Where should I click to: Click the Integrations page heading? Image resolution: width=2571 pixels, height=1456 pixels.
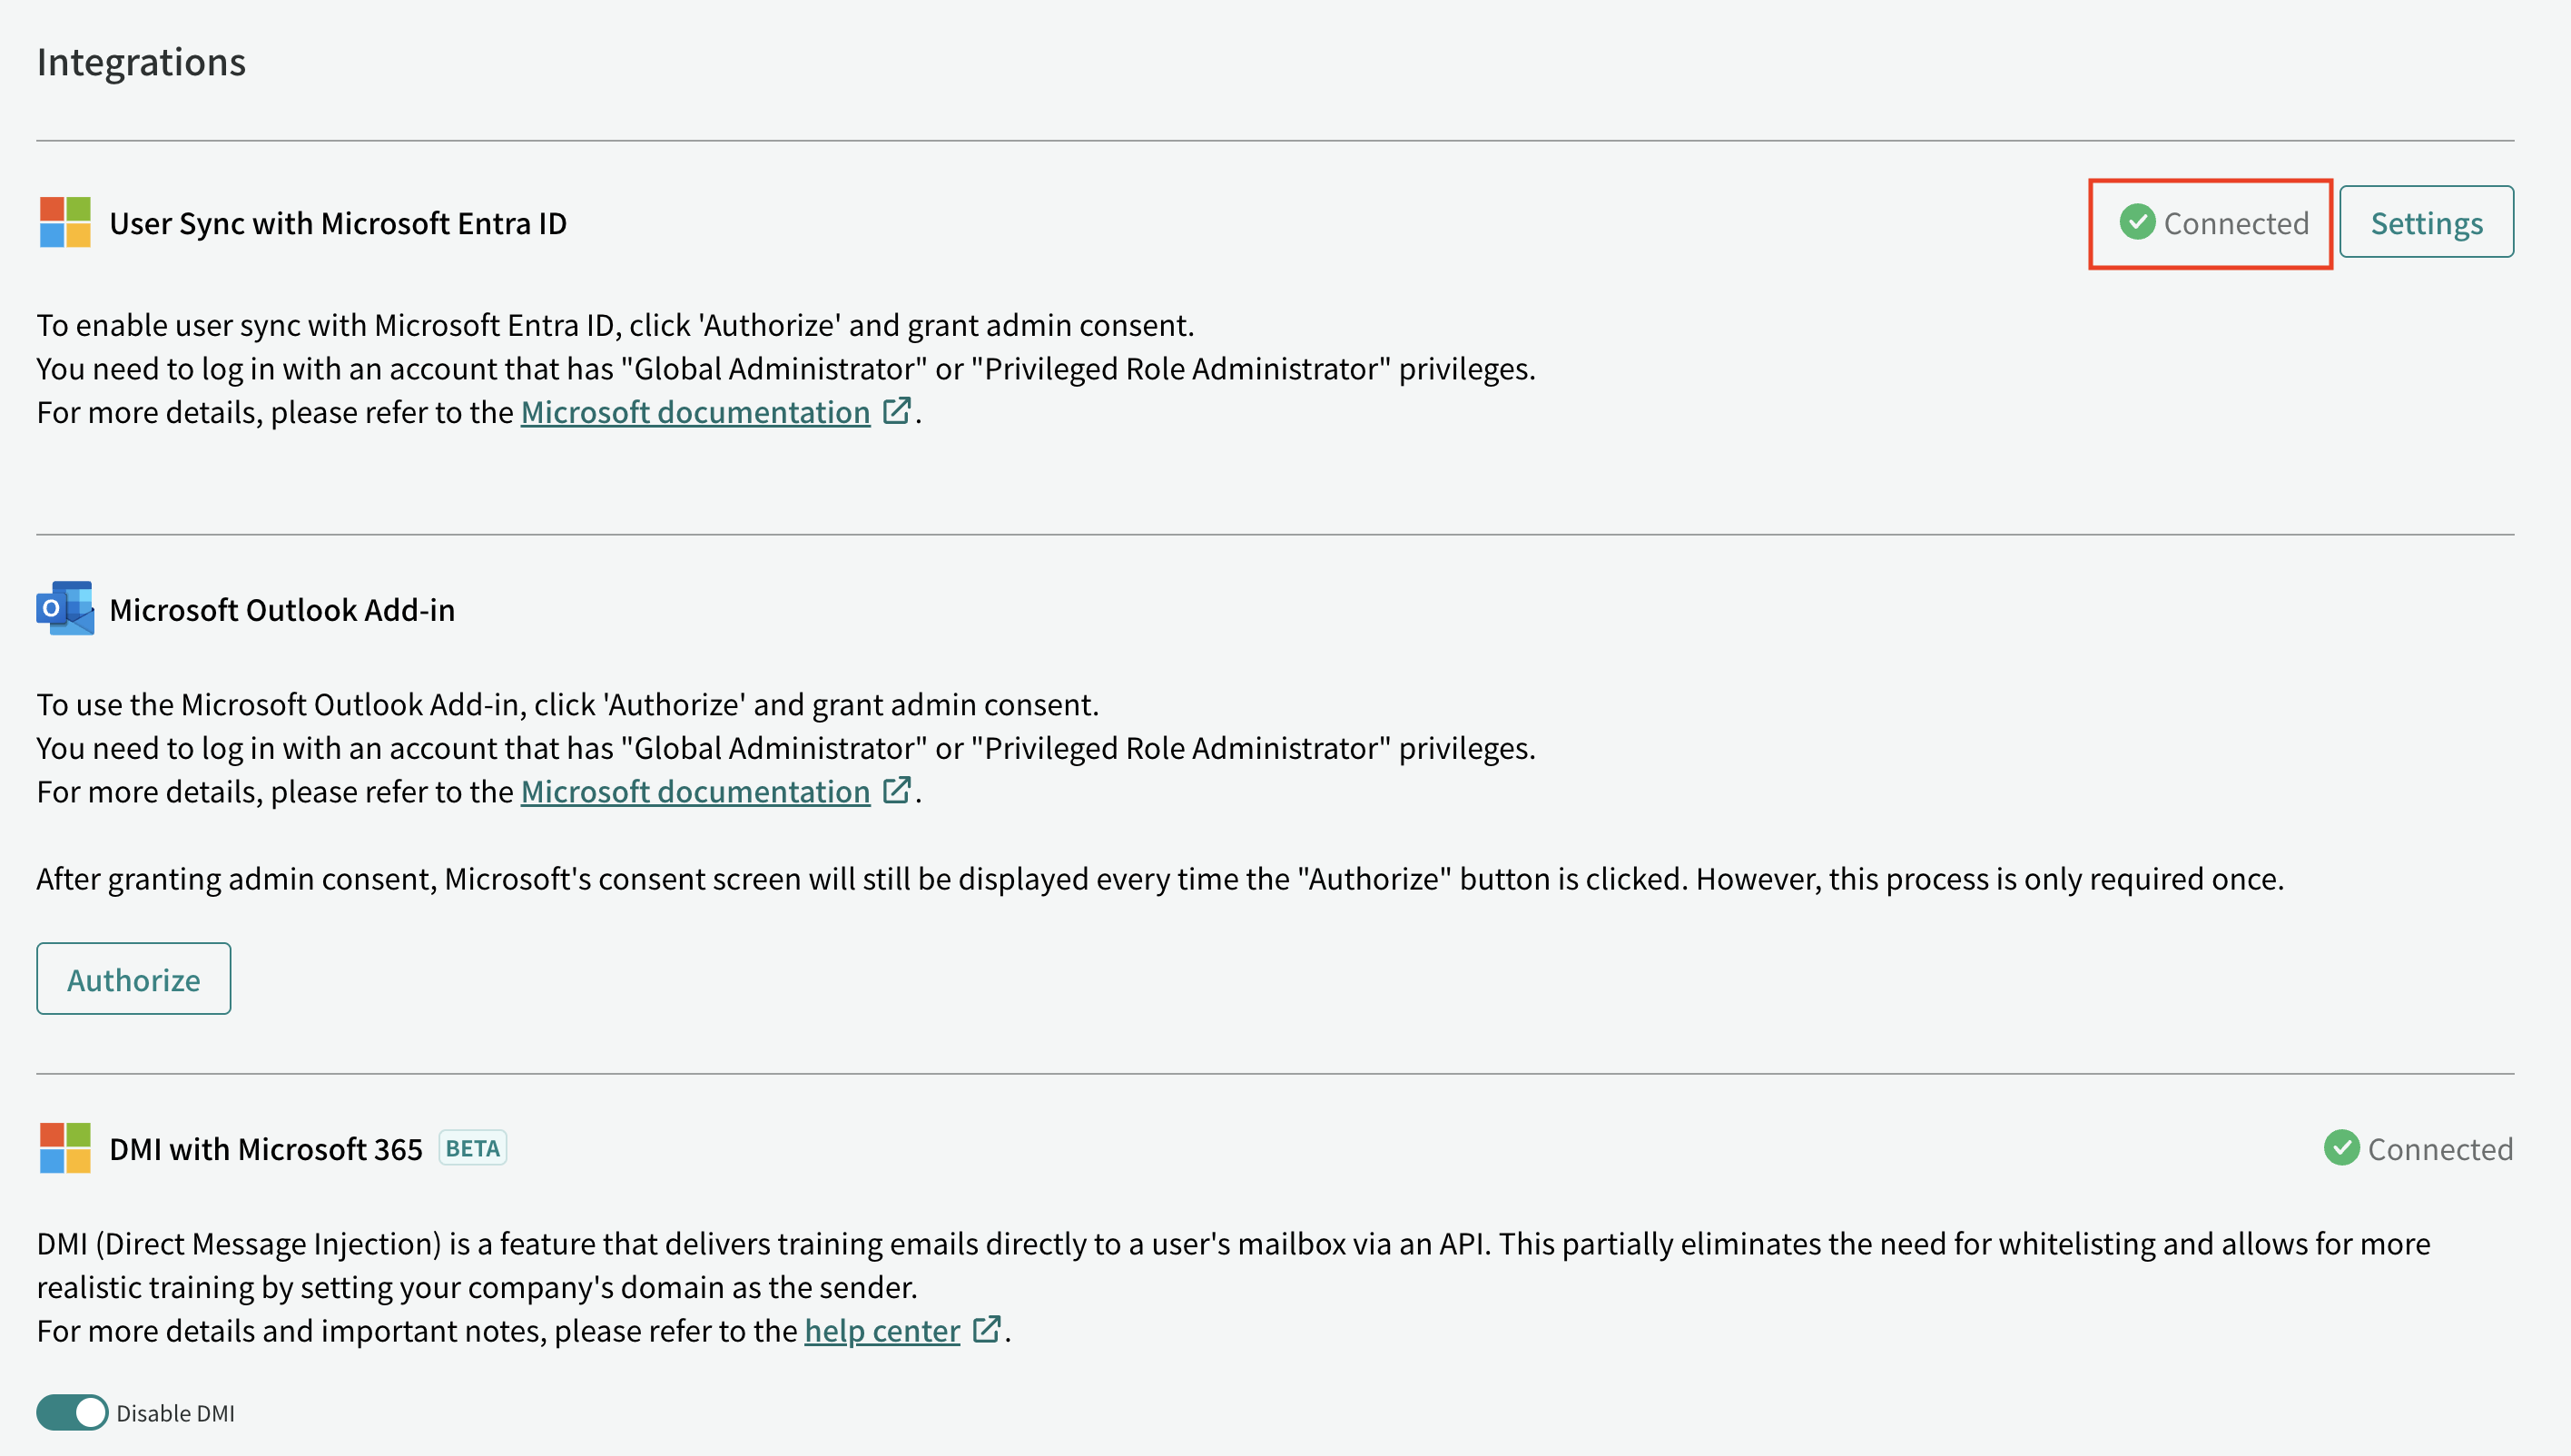pos(141,62)
